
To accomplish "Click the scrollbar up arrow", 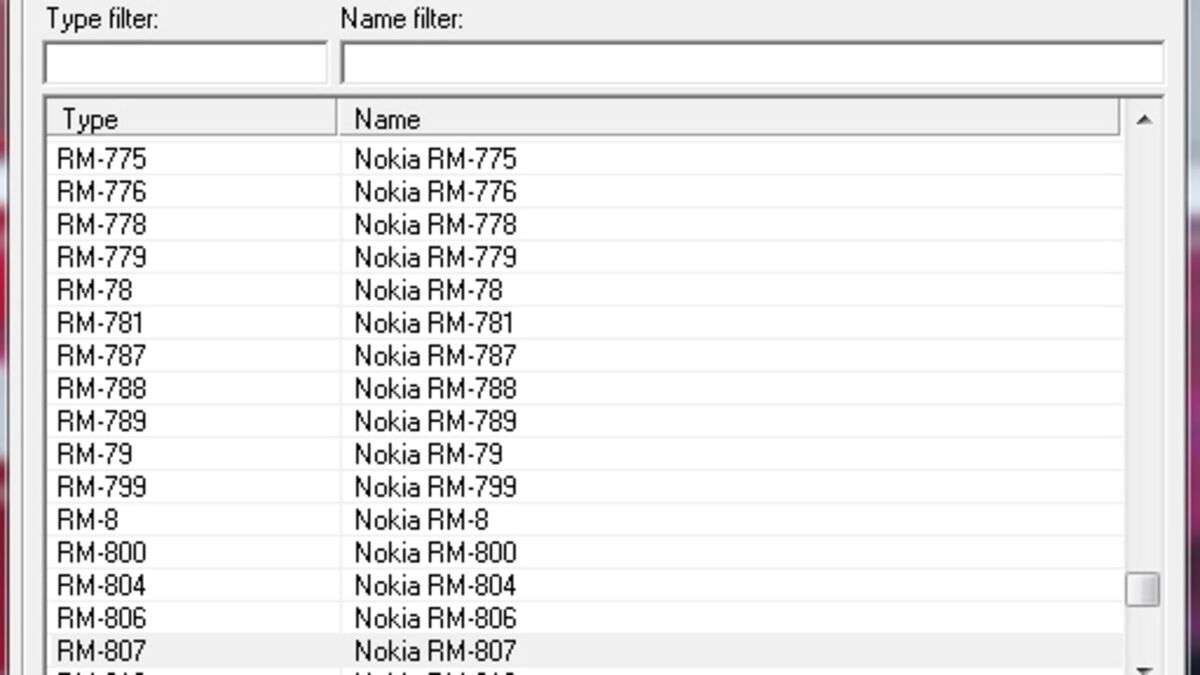I will click(1143, 120).
